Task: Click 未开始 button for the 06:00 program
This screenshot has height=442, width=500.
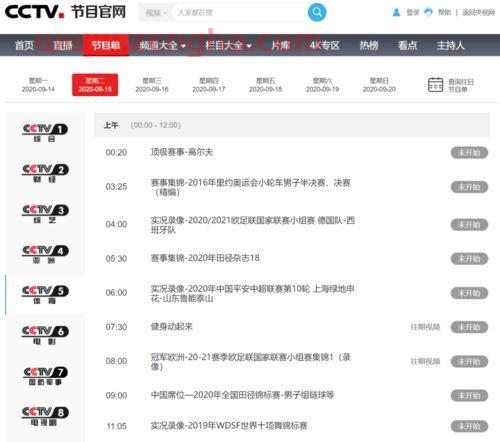Action: click(469, 293)
